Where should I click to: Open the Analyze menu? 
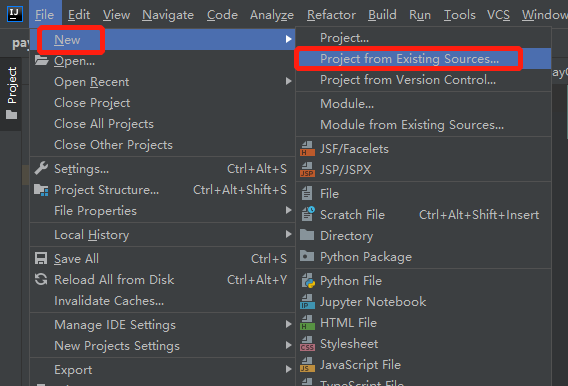[272, 14]
